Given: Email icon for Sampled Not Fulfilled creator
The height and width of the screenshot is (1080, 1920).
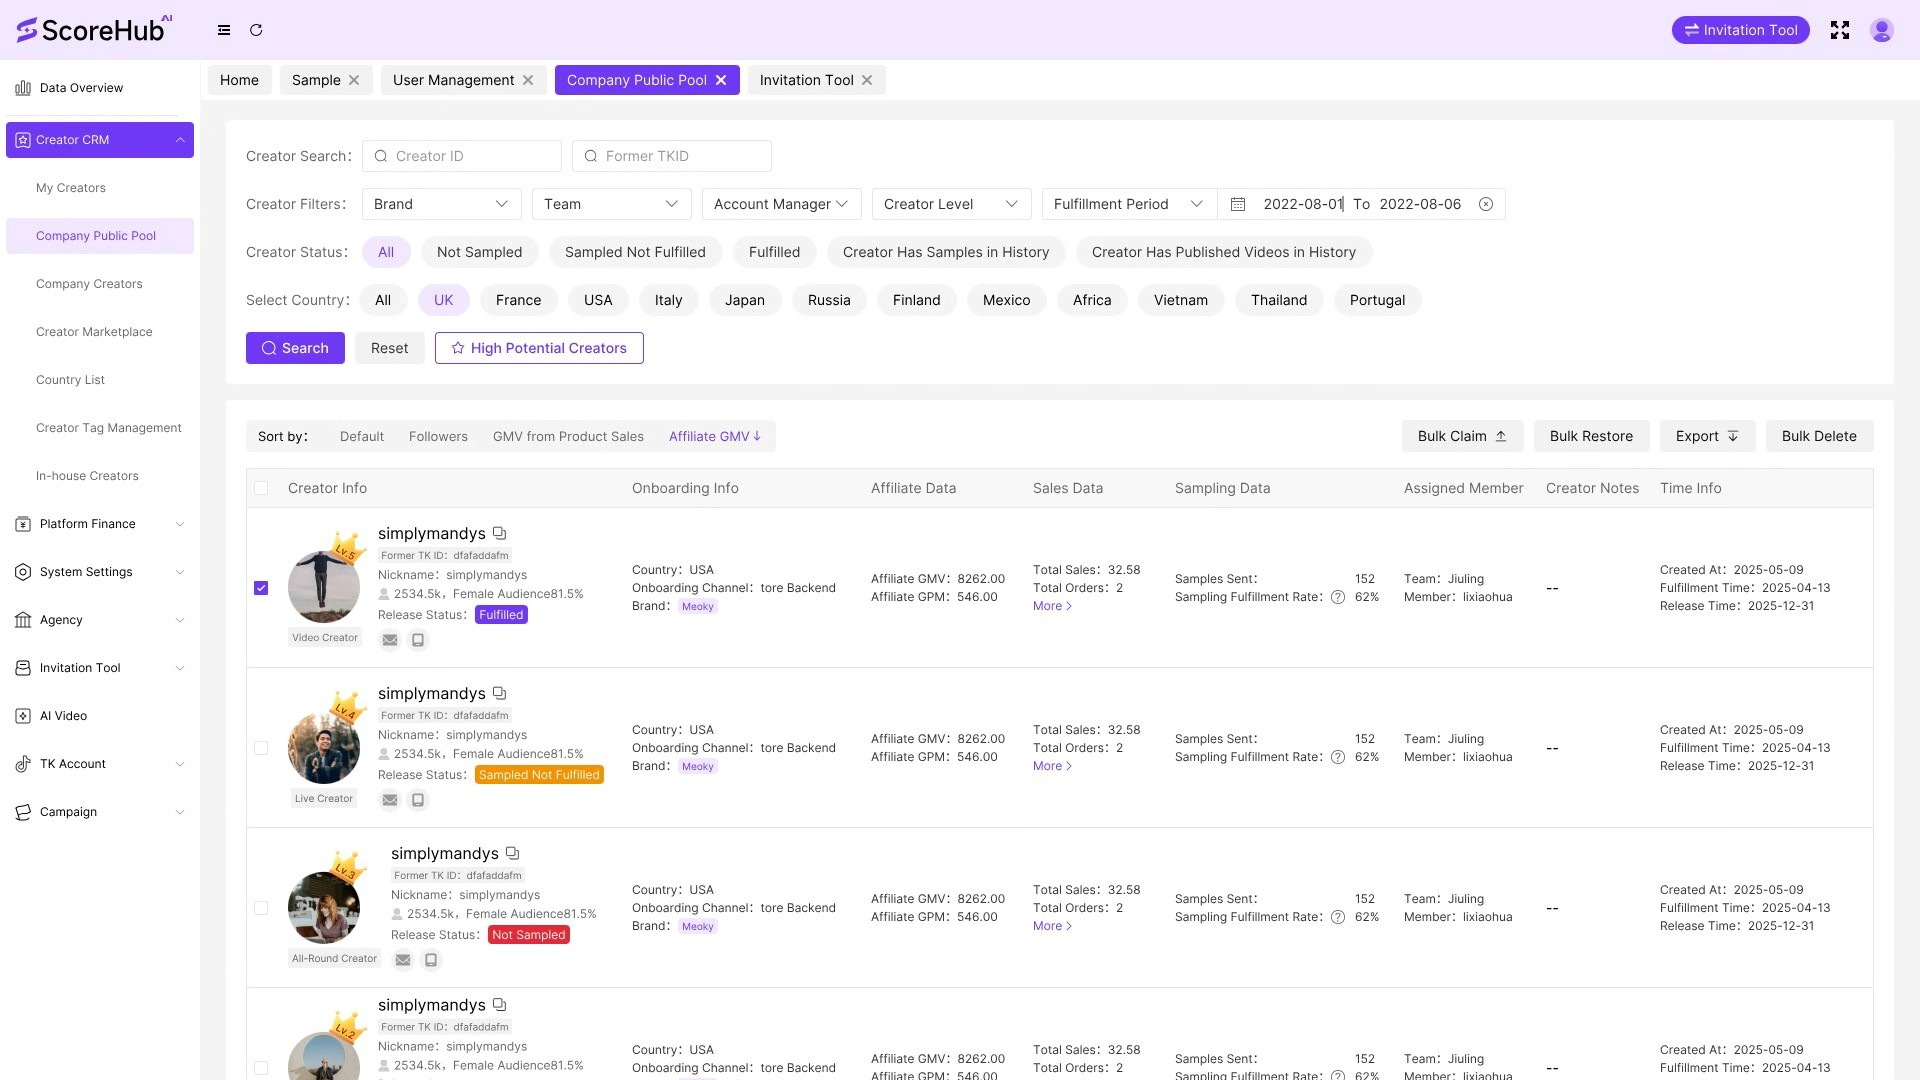Looking at the screenshot, I should [x=390, y=800].
